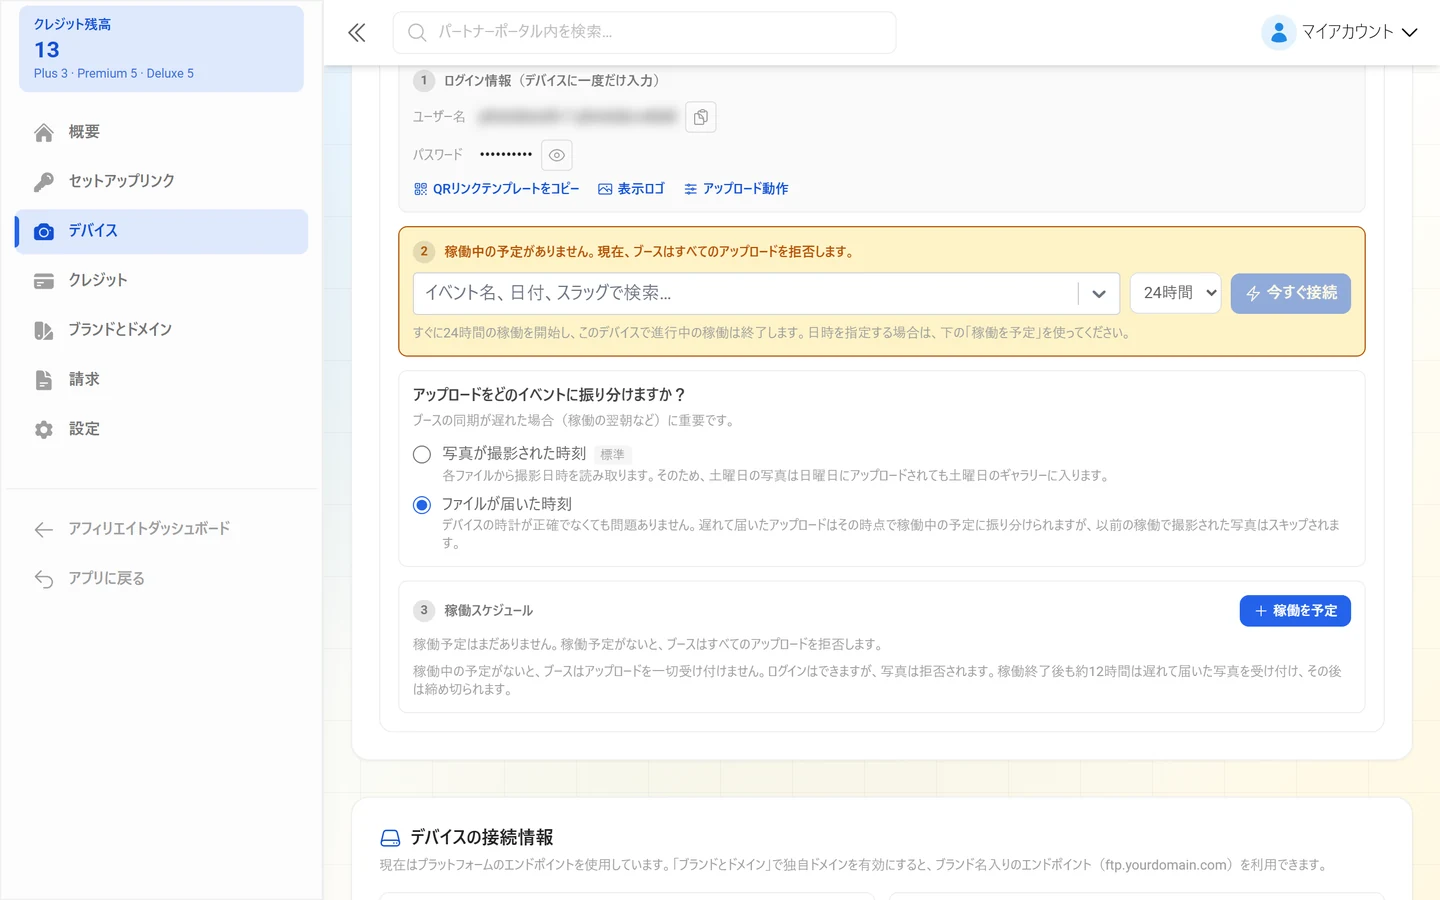Click 稼働を予定 button
This screenshot has width=1440, height=900.
click(1295, 611)
